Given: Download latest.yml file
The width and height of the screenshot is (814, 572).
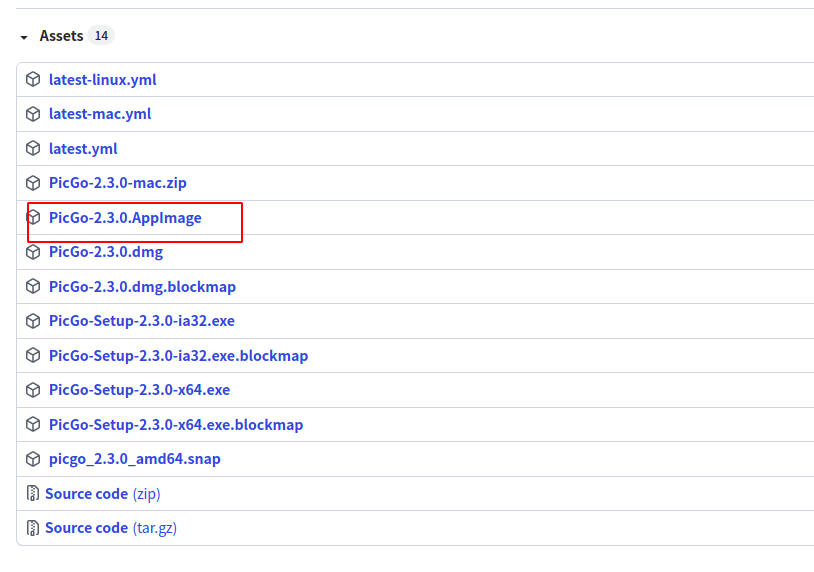Looking at the screenshot, I should [83, 149].
